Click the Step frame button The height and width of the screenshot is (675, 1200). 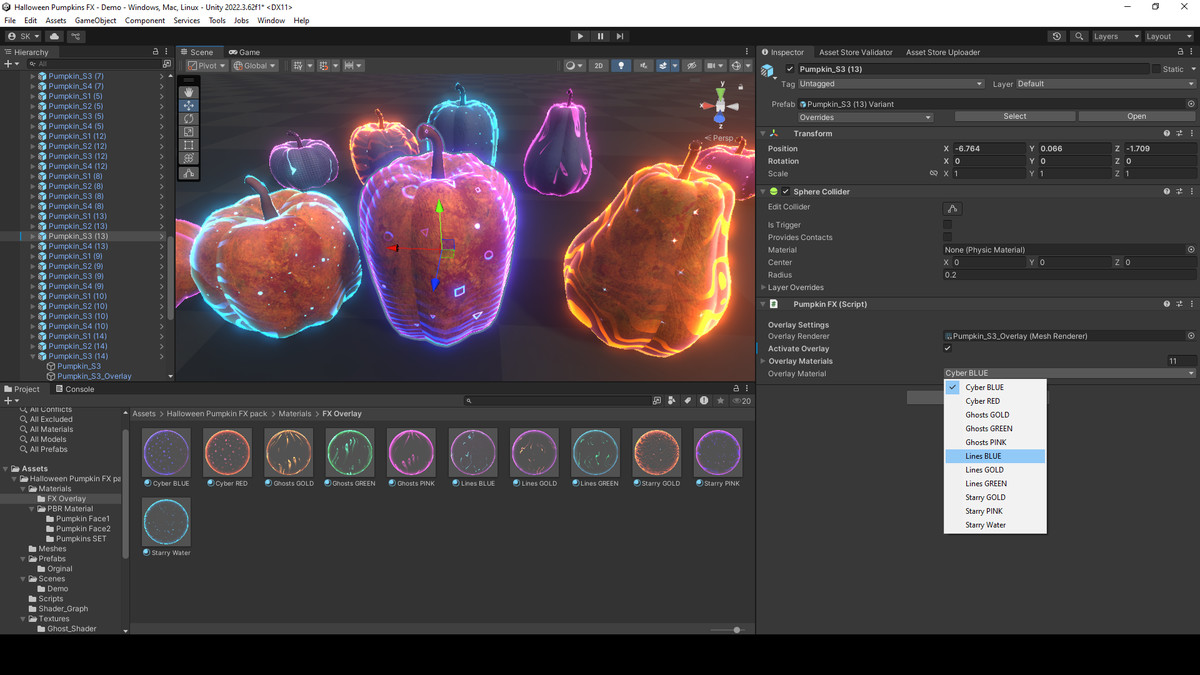point(620,36)
